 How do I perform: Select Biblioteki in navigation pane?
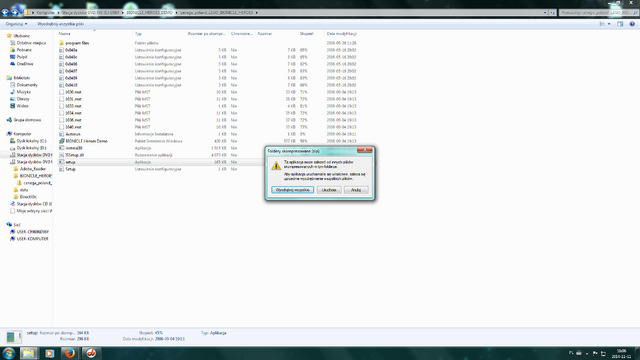[x=22, y=78]
